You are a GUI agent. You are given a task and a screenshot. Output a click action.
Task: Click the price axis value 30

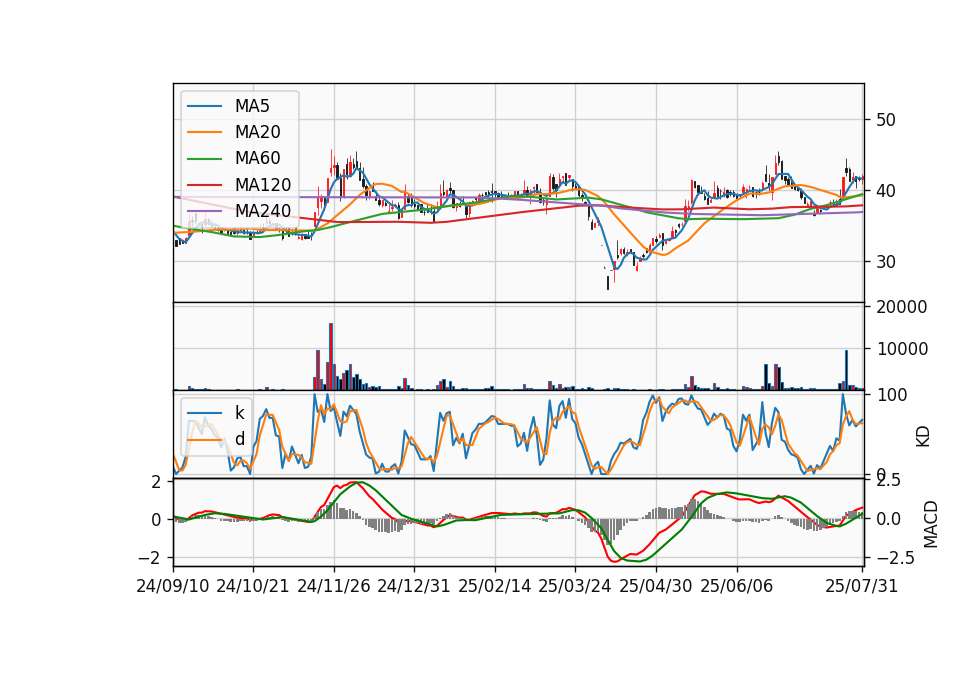(x=886, y=262)
